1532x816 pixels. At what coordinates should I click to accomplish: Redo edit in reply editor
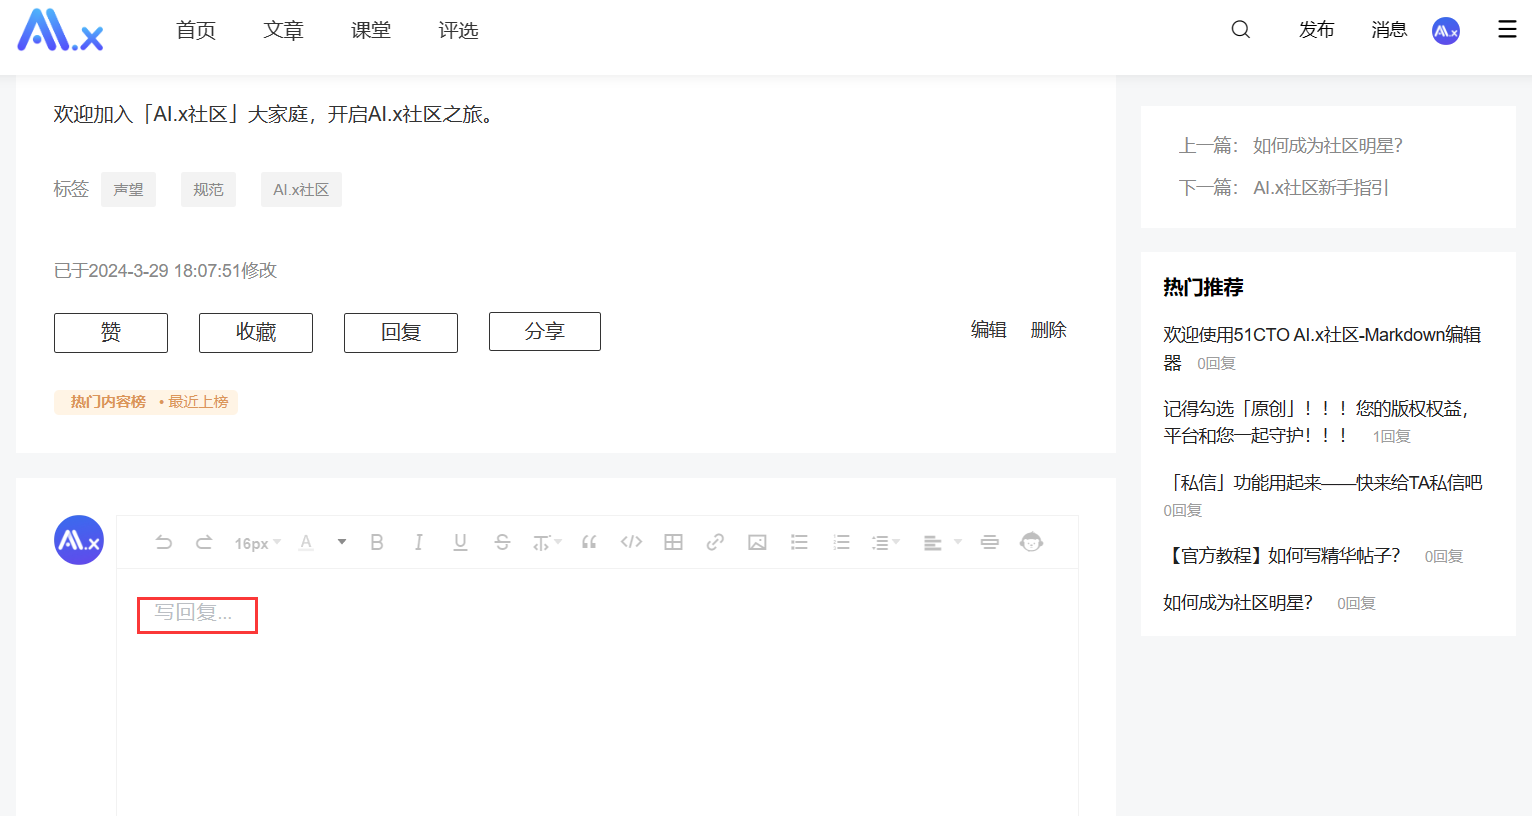pos(204,542)
